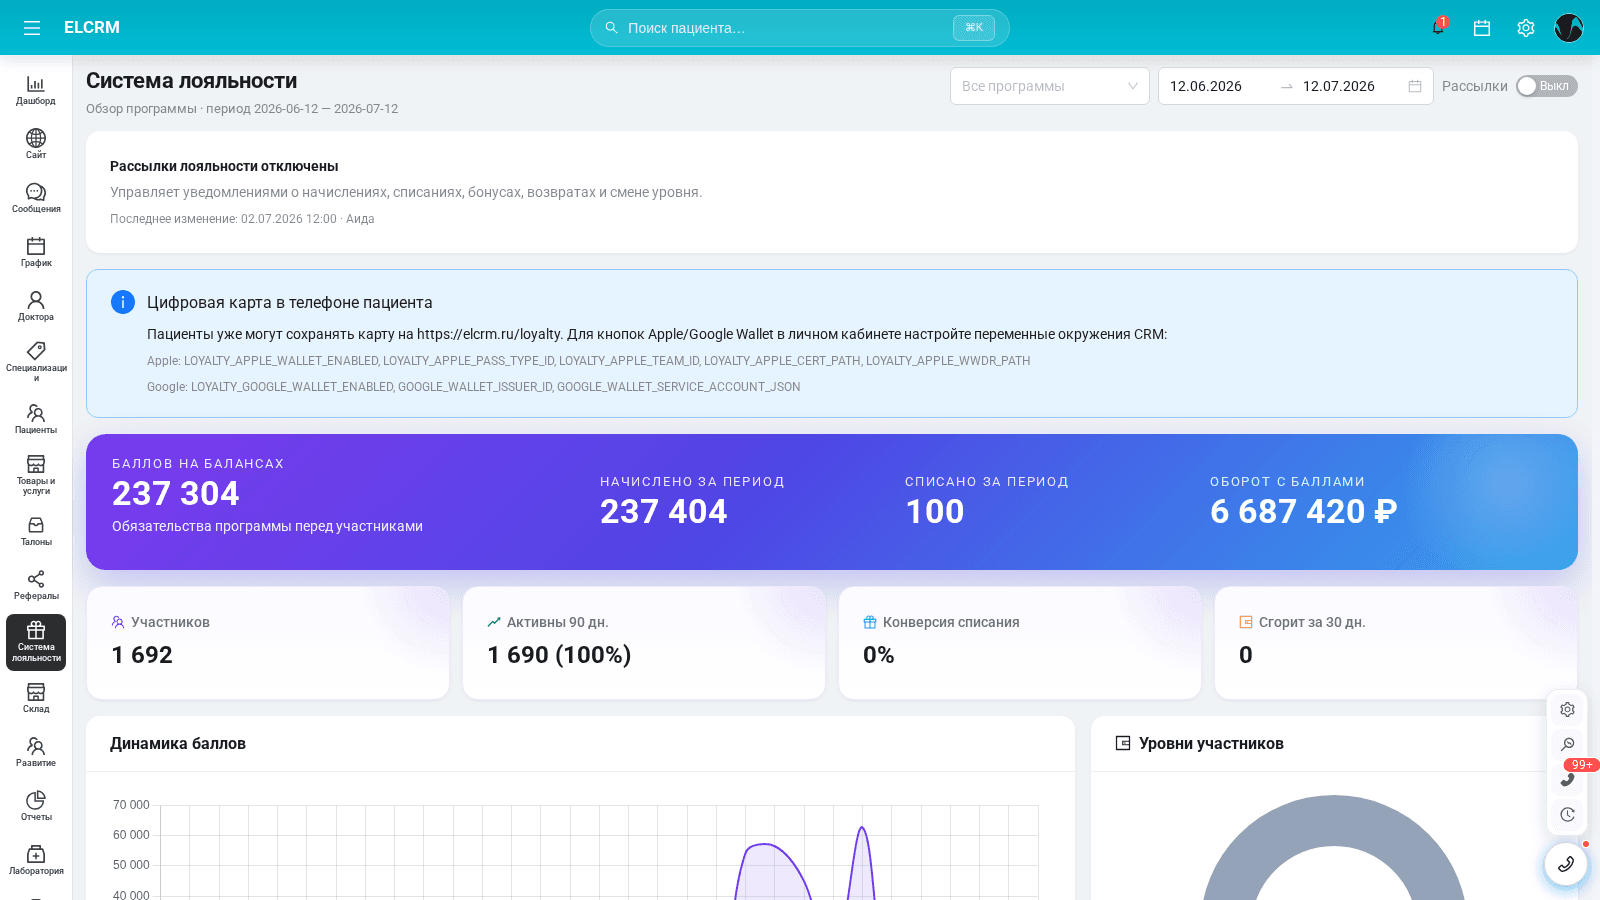Open График in sidebar
The height and width of the screenshot is (900, 1600).
pos(36,252)
